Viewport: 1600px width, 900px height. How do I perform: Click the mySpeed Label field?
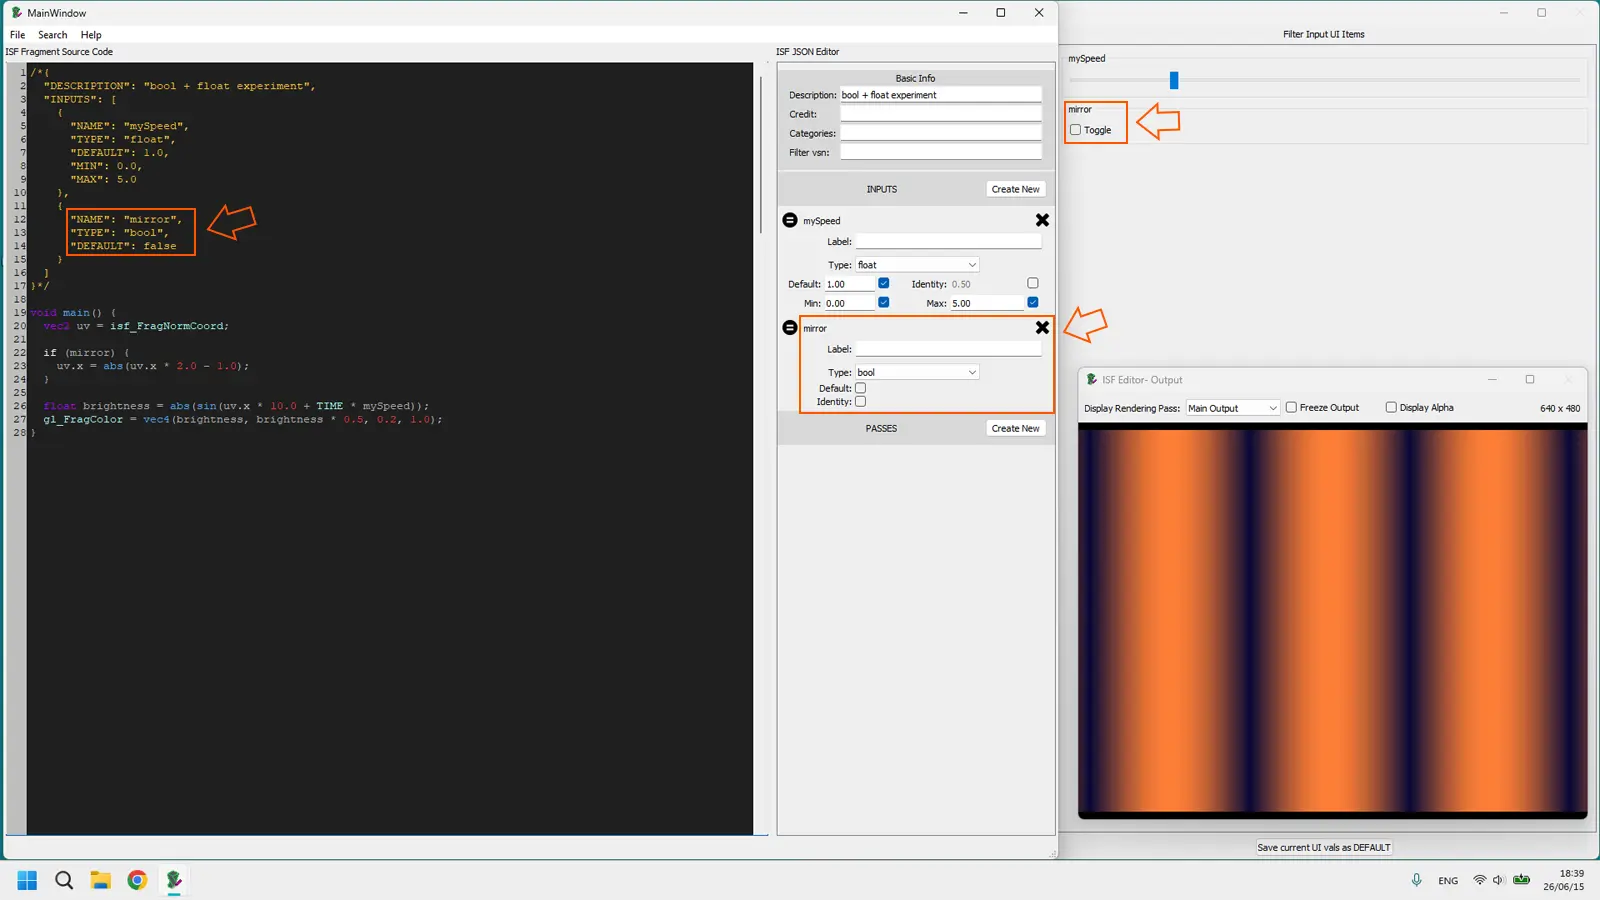point(948,241)
